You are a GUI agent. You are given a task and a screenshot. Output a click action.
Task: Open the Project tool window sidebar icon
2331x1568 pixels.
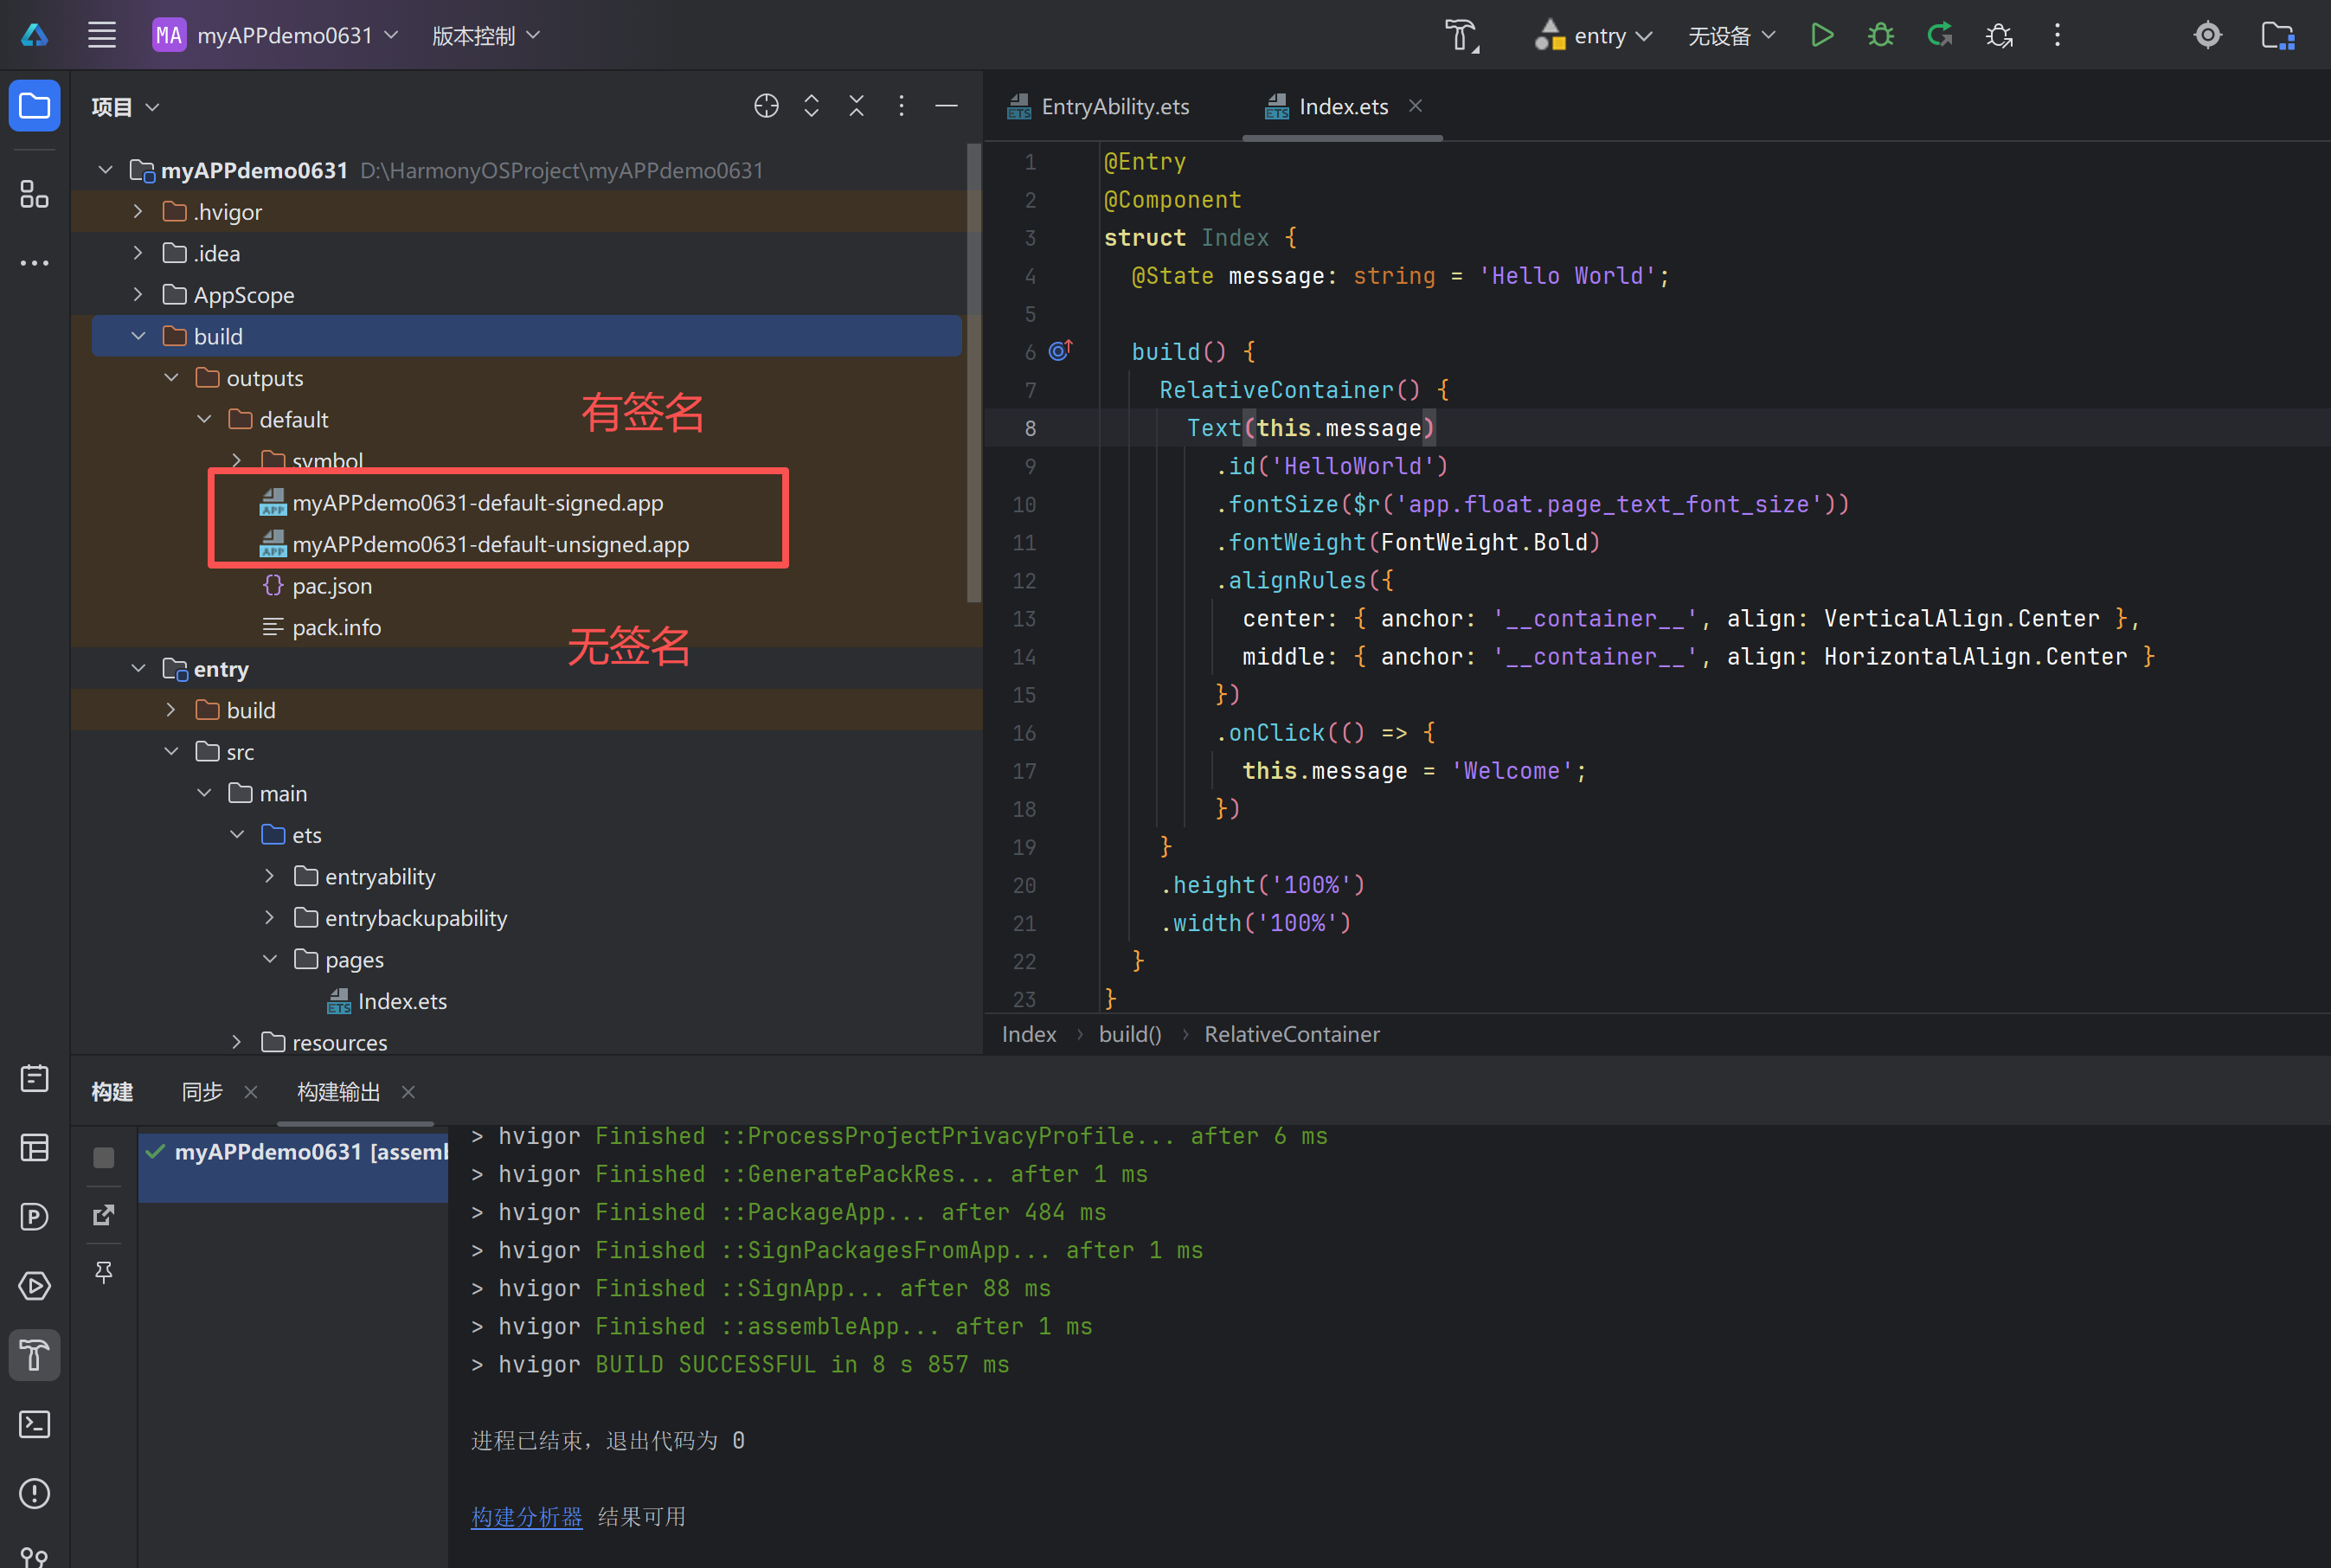click(35, 105)
